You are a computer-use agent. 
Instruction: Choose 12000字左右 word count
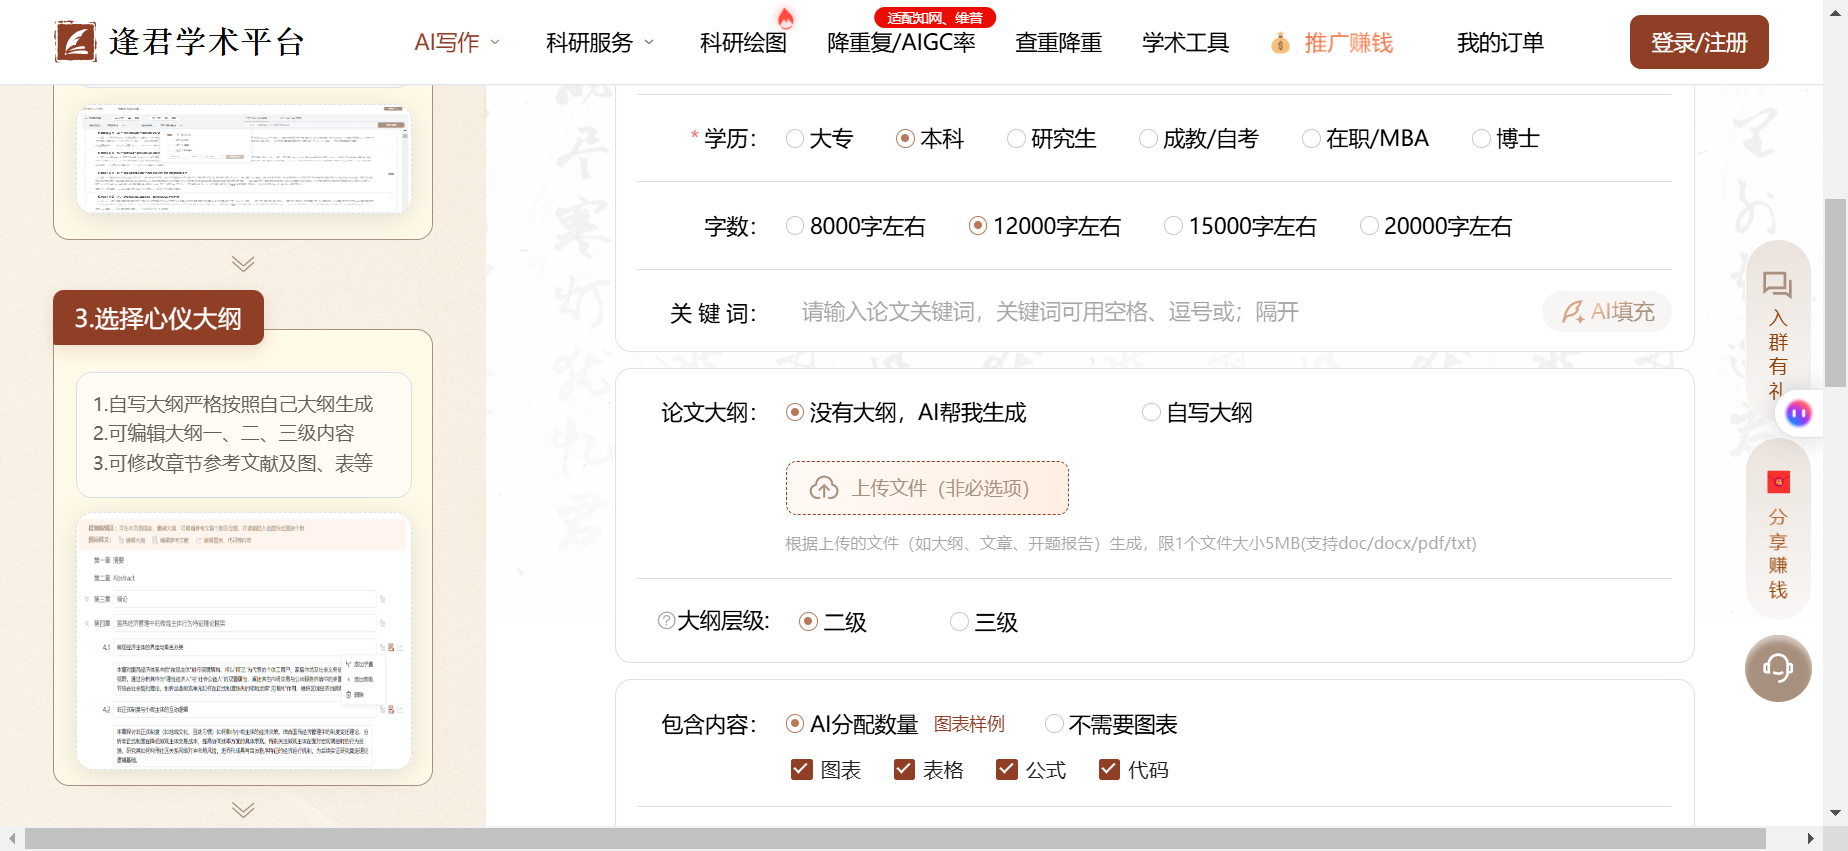[x=978, y=226]
